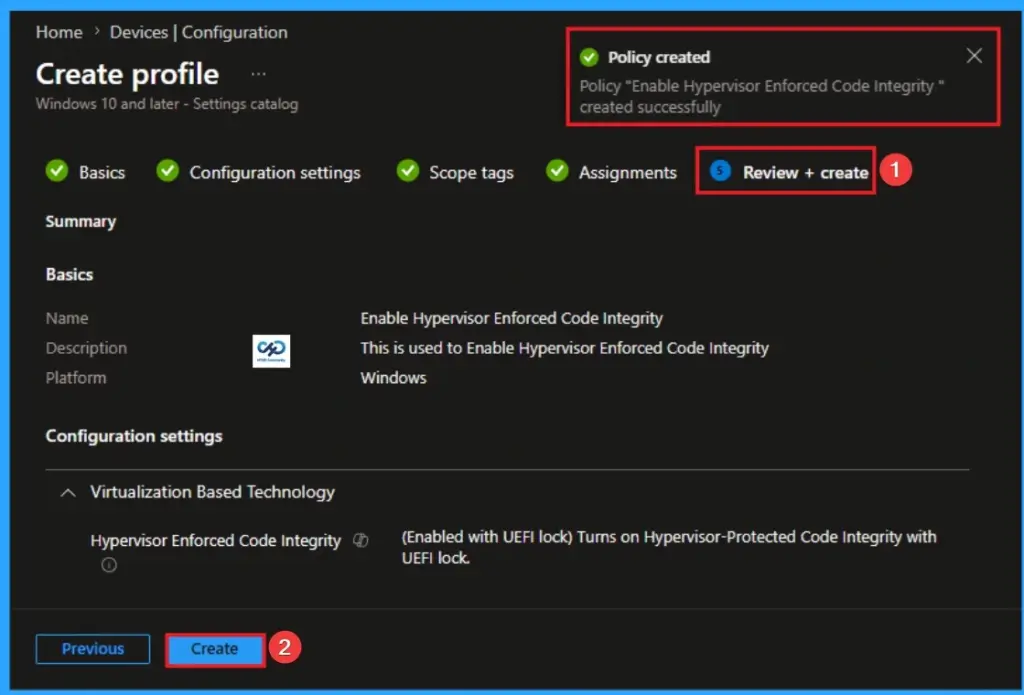Open the Home breadcrumb link
The width and height of the screenshot is (1024, 695).
coord(59,32)
